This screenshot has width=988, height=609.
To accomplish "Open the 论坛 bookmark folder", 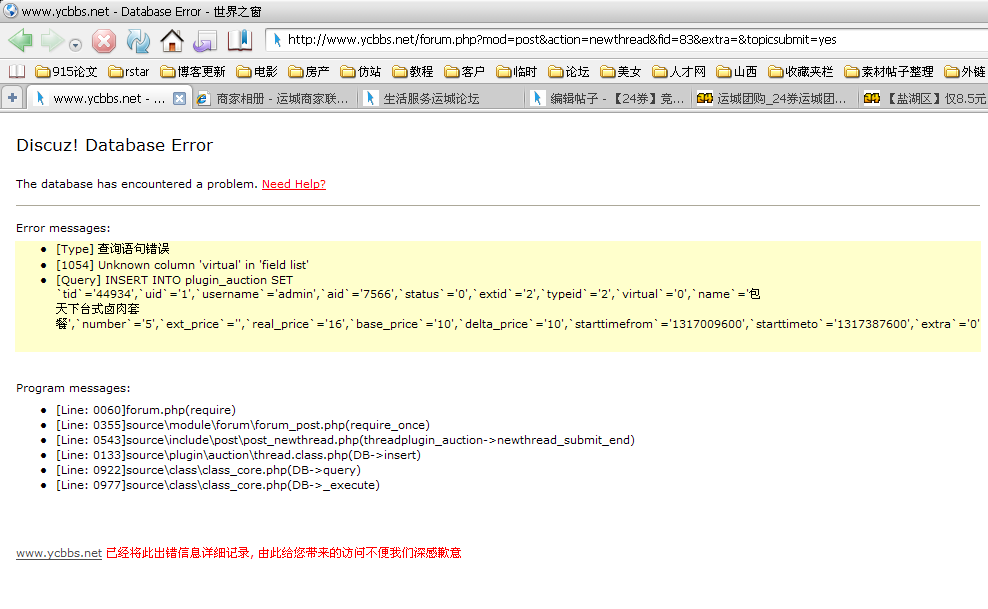I will click(x=568, y=72).
